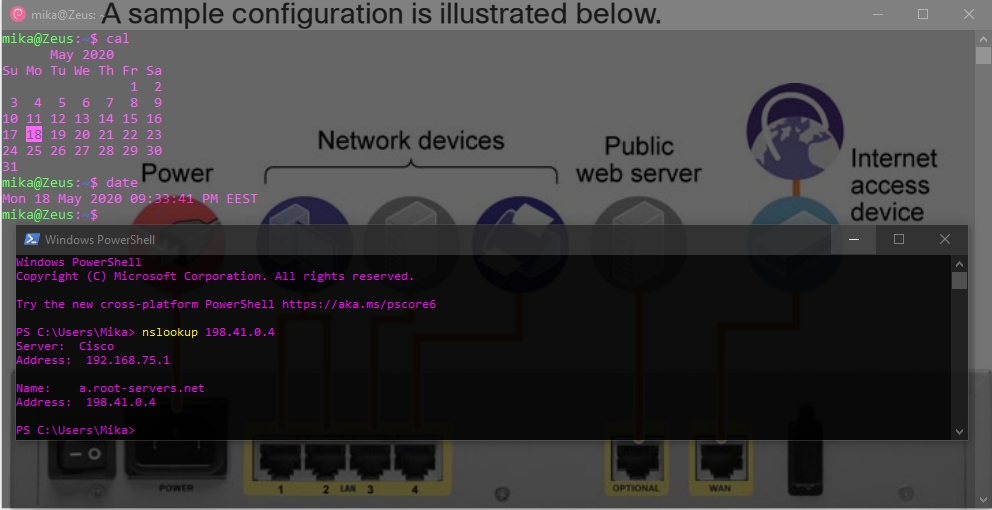Maximize the mika@Zeus terminal window
This screenshot has height=510, width=992.
[923, 14]
